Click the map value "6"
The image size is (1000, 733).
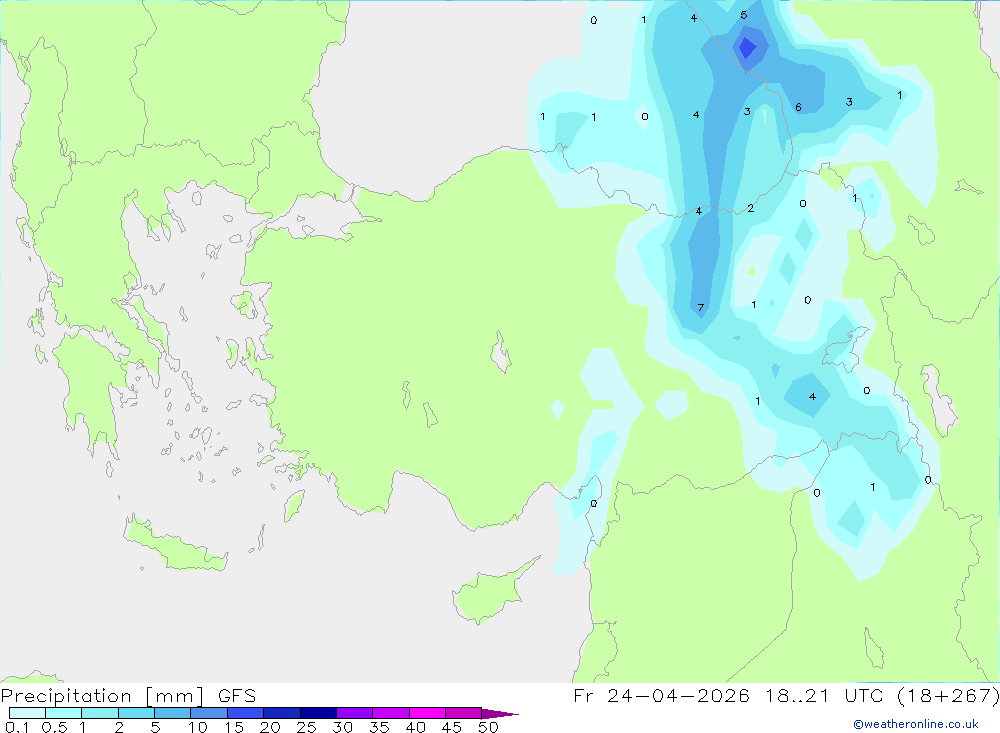tap(798, 107)
